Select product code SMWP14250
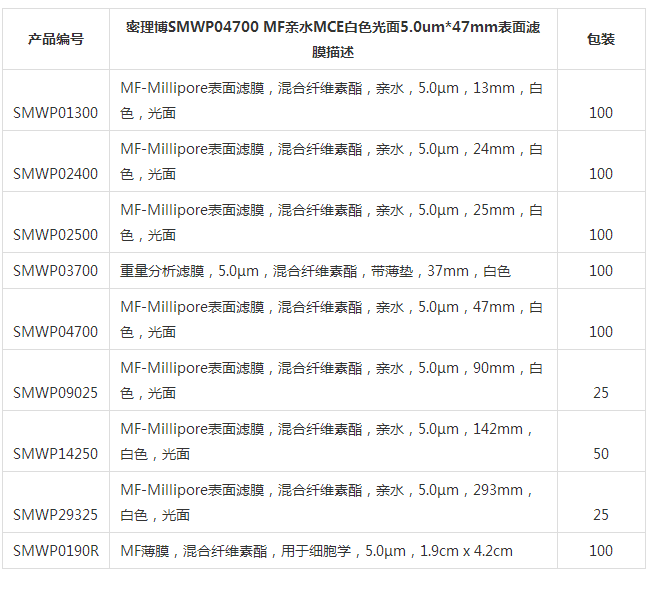This screenshot has width=650, height=589. 56,453
